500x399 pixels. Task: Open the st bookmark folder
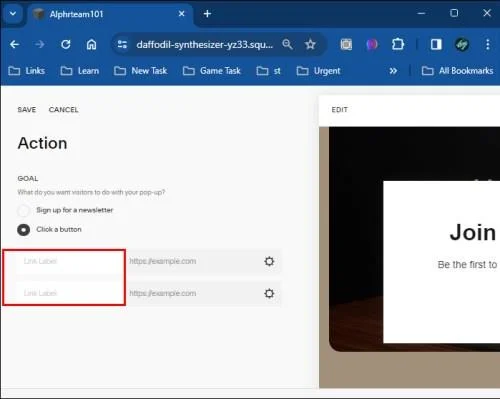(x=268, y=71)
